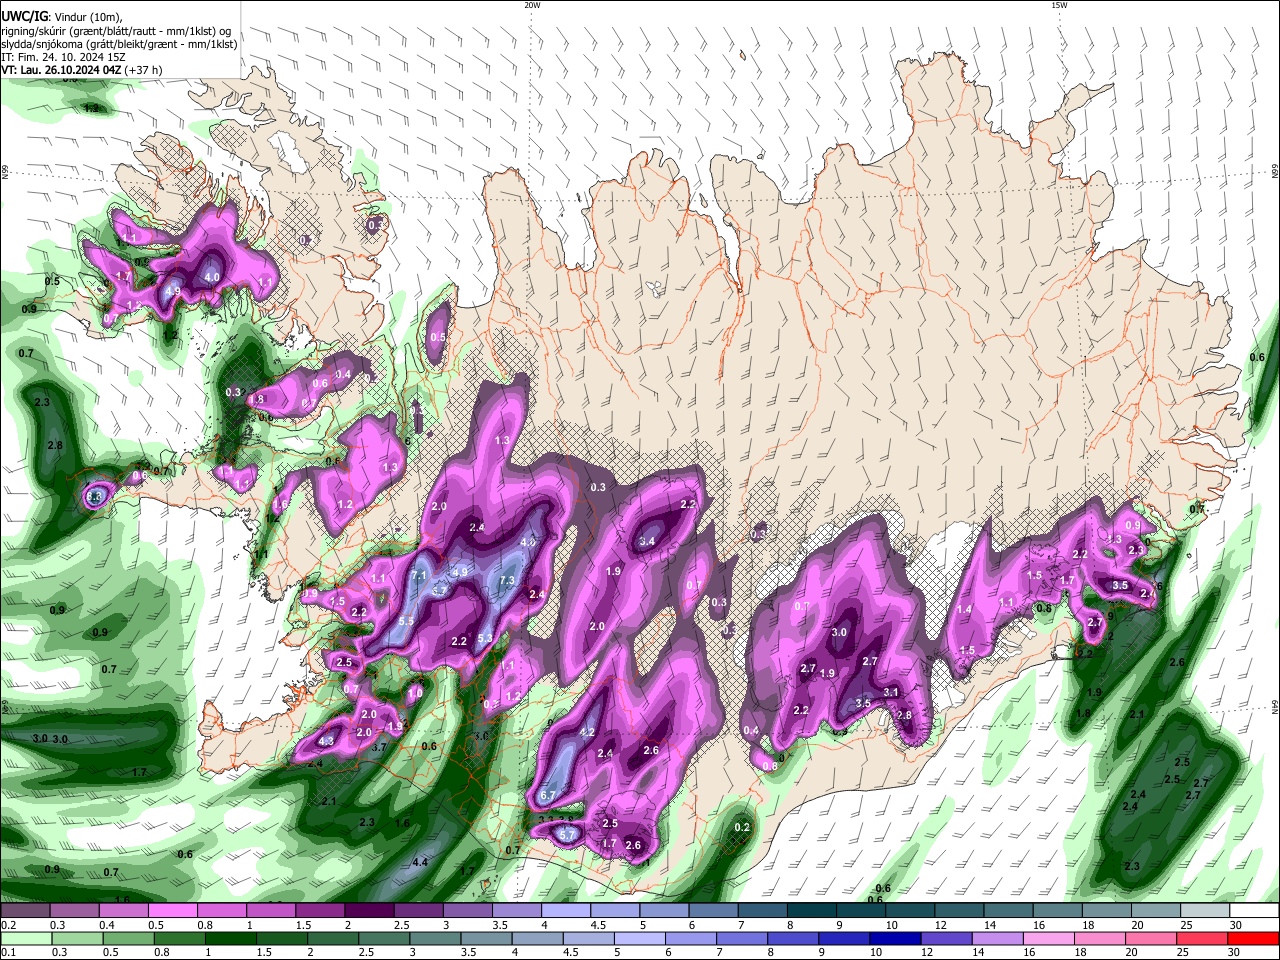The image size is (1280, 960).
Task: Click the '4.3' value near southwest coast
Action: tap(326, 742)
